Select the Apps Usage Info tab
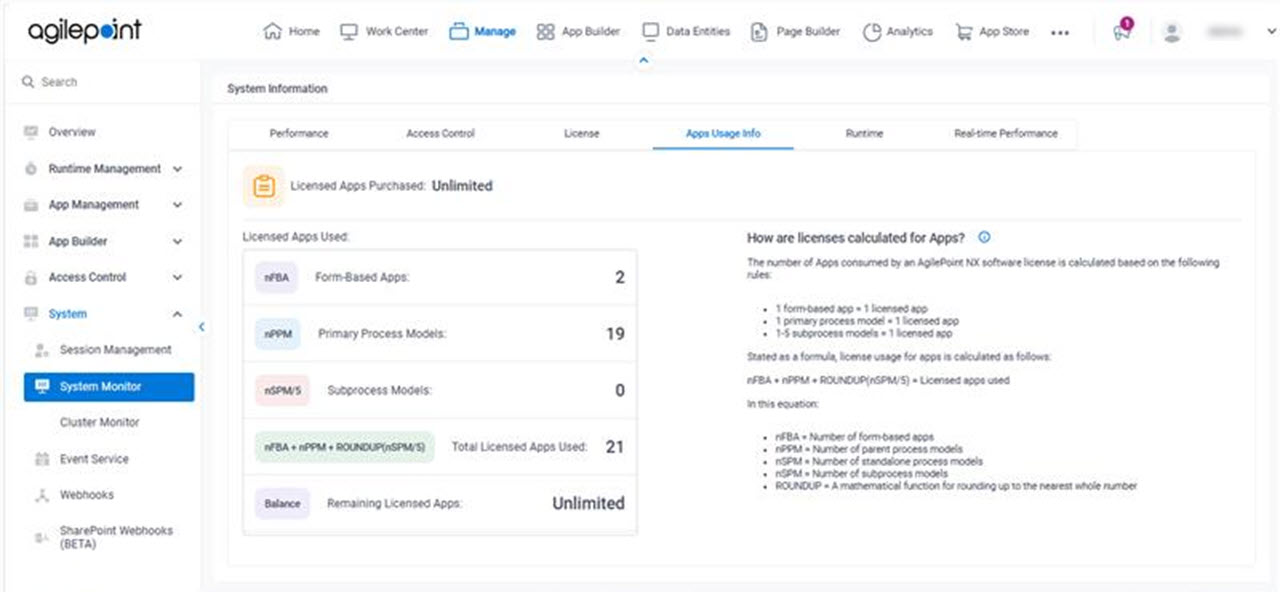The width and height of the screenshot is (1280, 592). [x=723, y=133]
